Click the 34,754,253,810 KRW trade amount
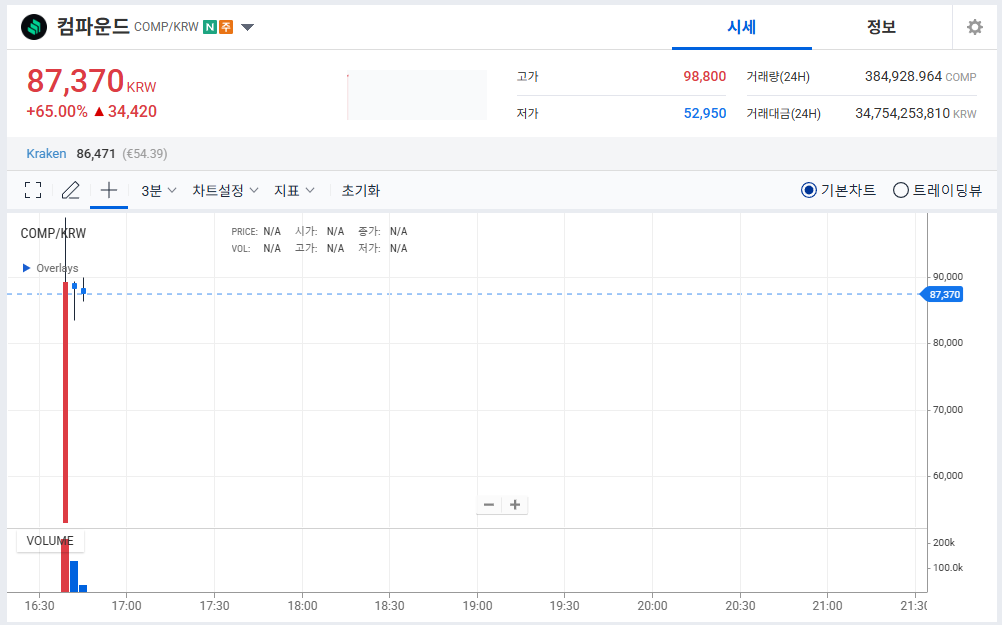 click(916, 114)
